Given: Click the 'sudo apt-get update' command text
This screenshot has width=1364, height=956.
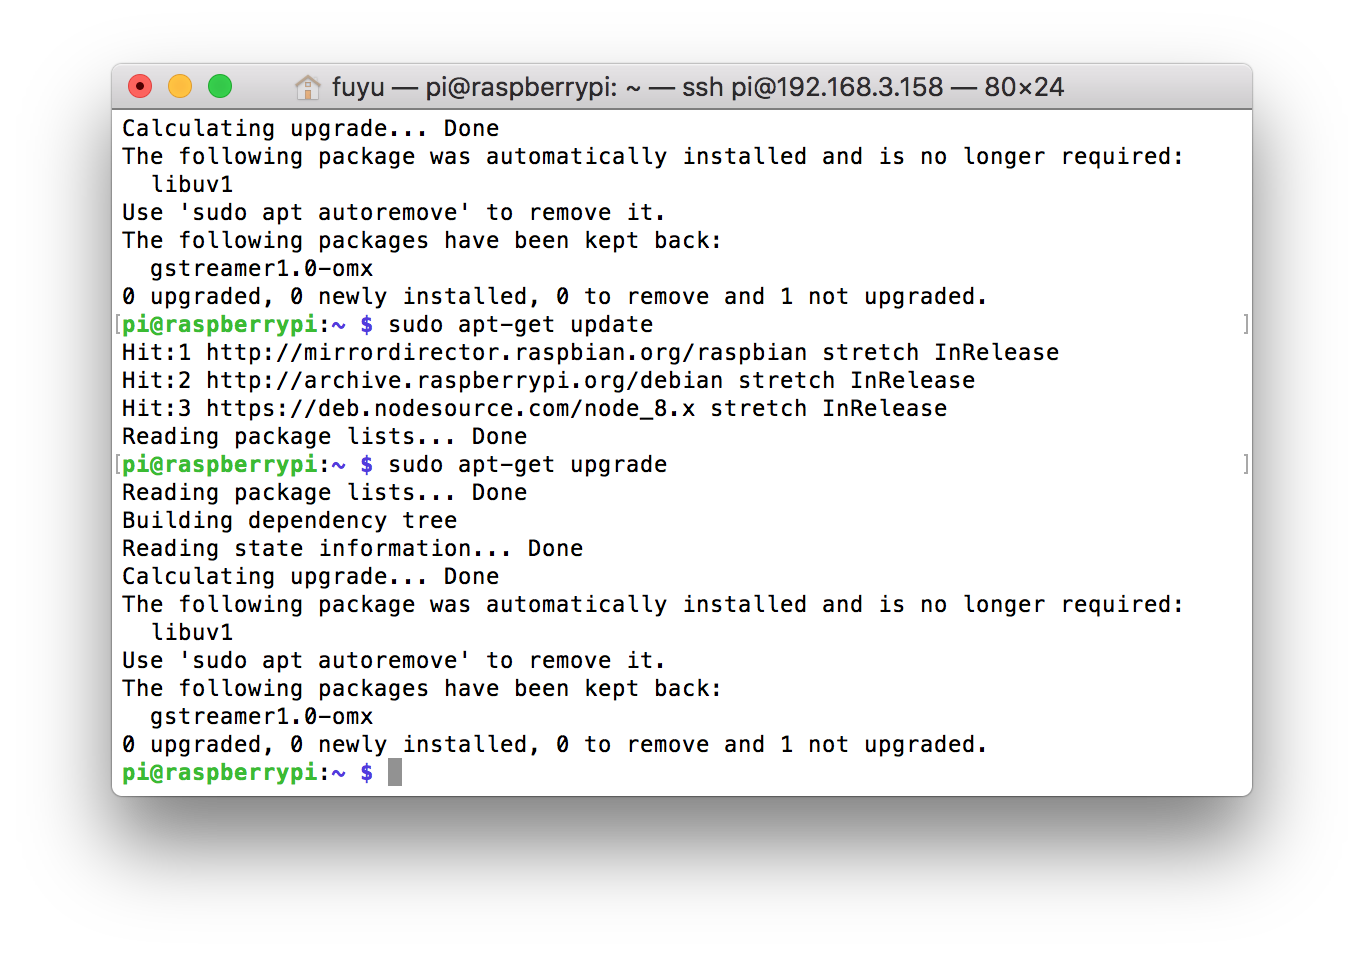Looking at the screenshot, I should [520, 325].
